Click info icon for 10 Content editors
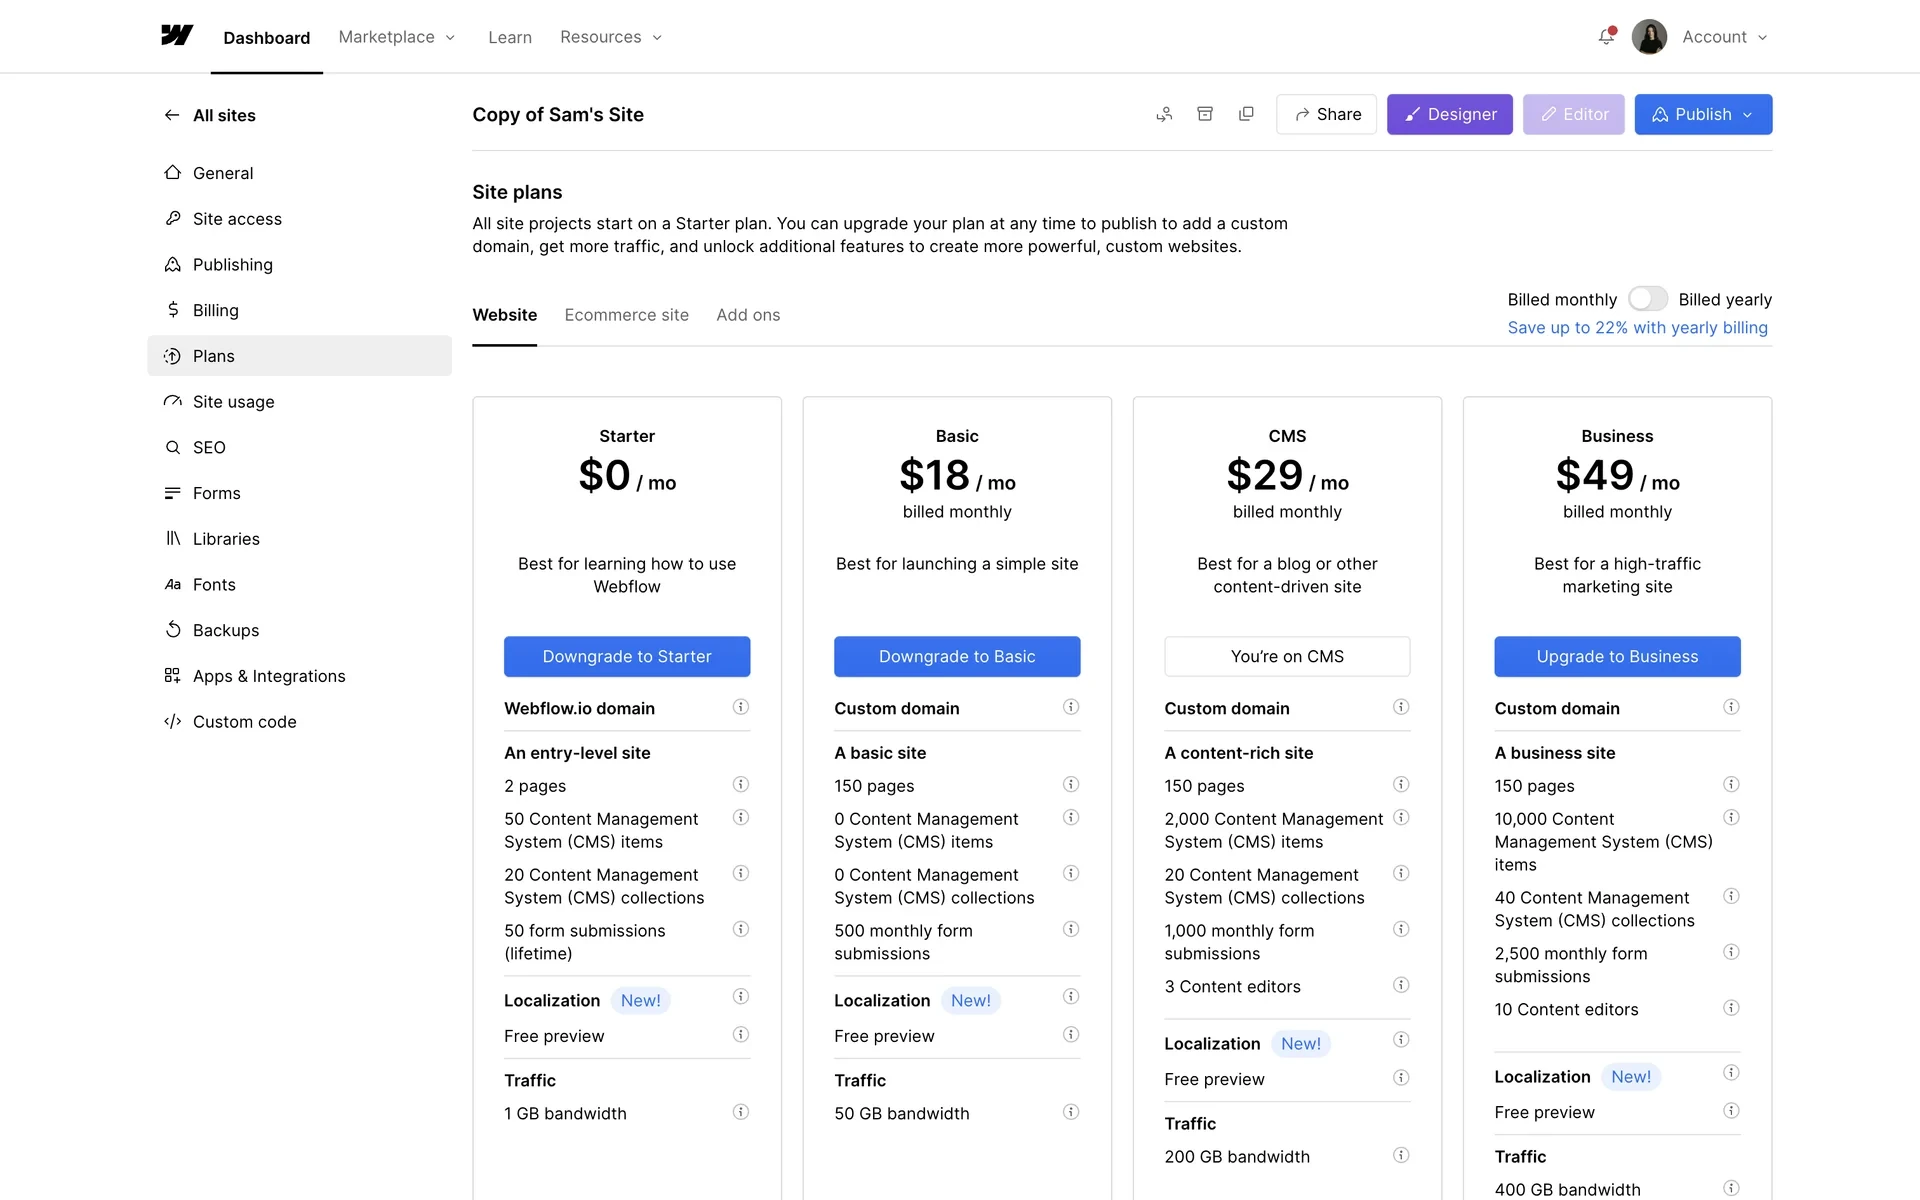This screenshot has width=1920, height=1200. (1731, 1008)
